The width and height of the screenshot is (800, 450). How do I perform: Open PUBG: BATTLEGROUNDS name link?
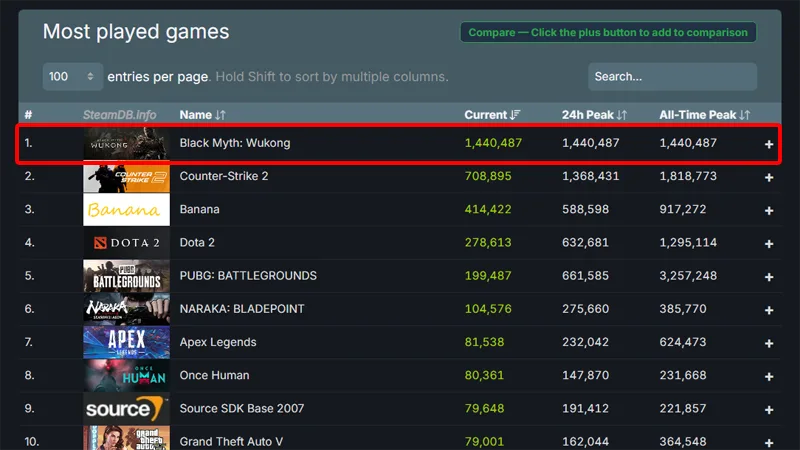click(248, 276)
